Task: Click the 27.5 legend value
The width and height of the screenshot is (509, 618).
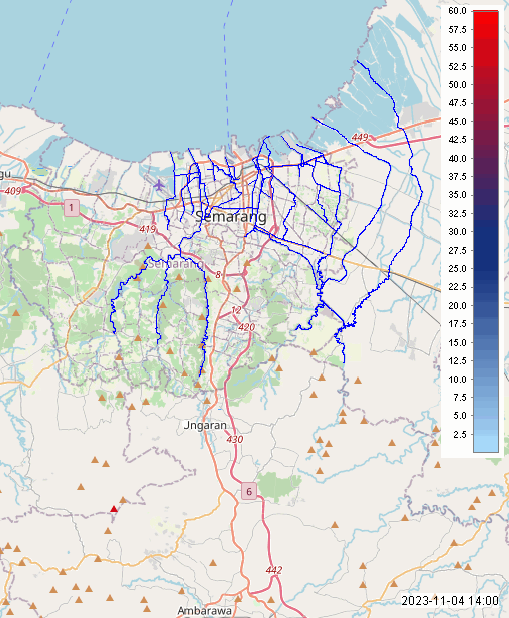Action: point(457,250)
